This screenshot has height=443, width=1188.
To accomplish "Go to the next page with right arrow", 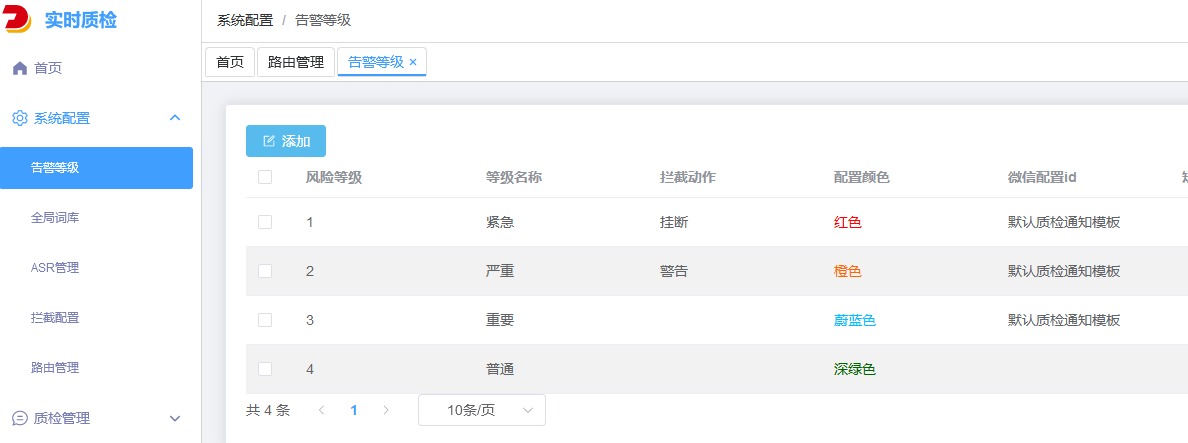I will (x=386, y=410).
